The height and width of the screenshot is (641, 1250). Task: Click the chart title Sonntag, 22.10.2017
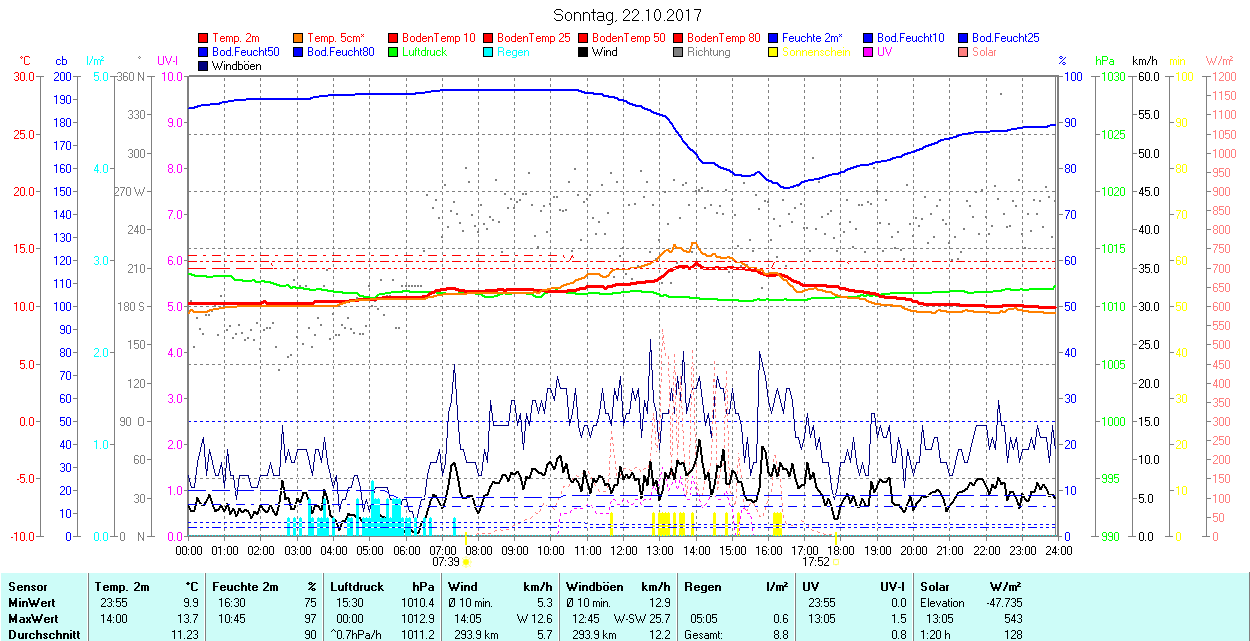tap(627, 15)
